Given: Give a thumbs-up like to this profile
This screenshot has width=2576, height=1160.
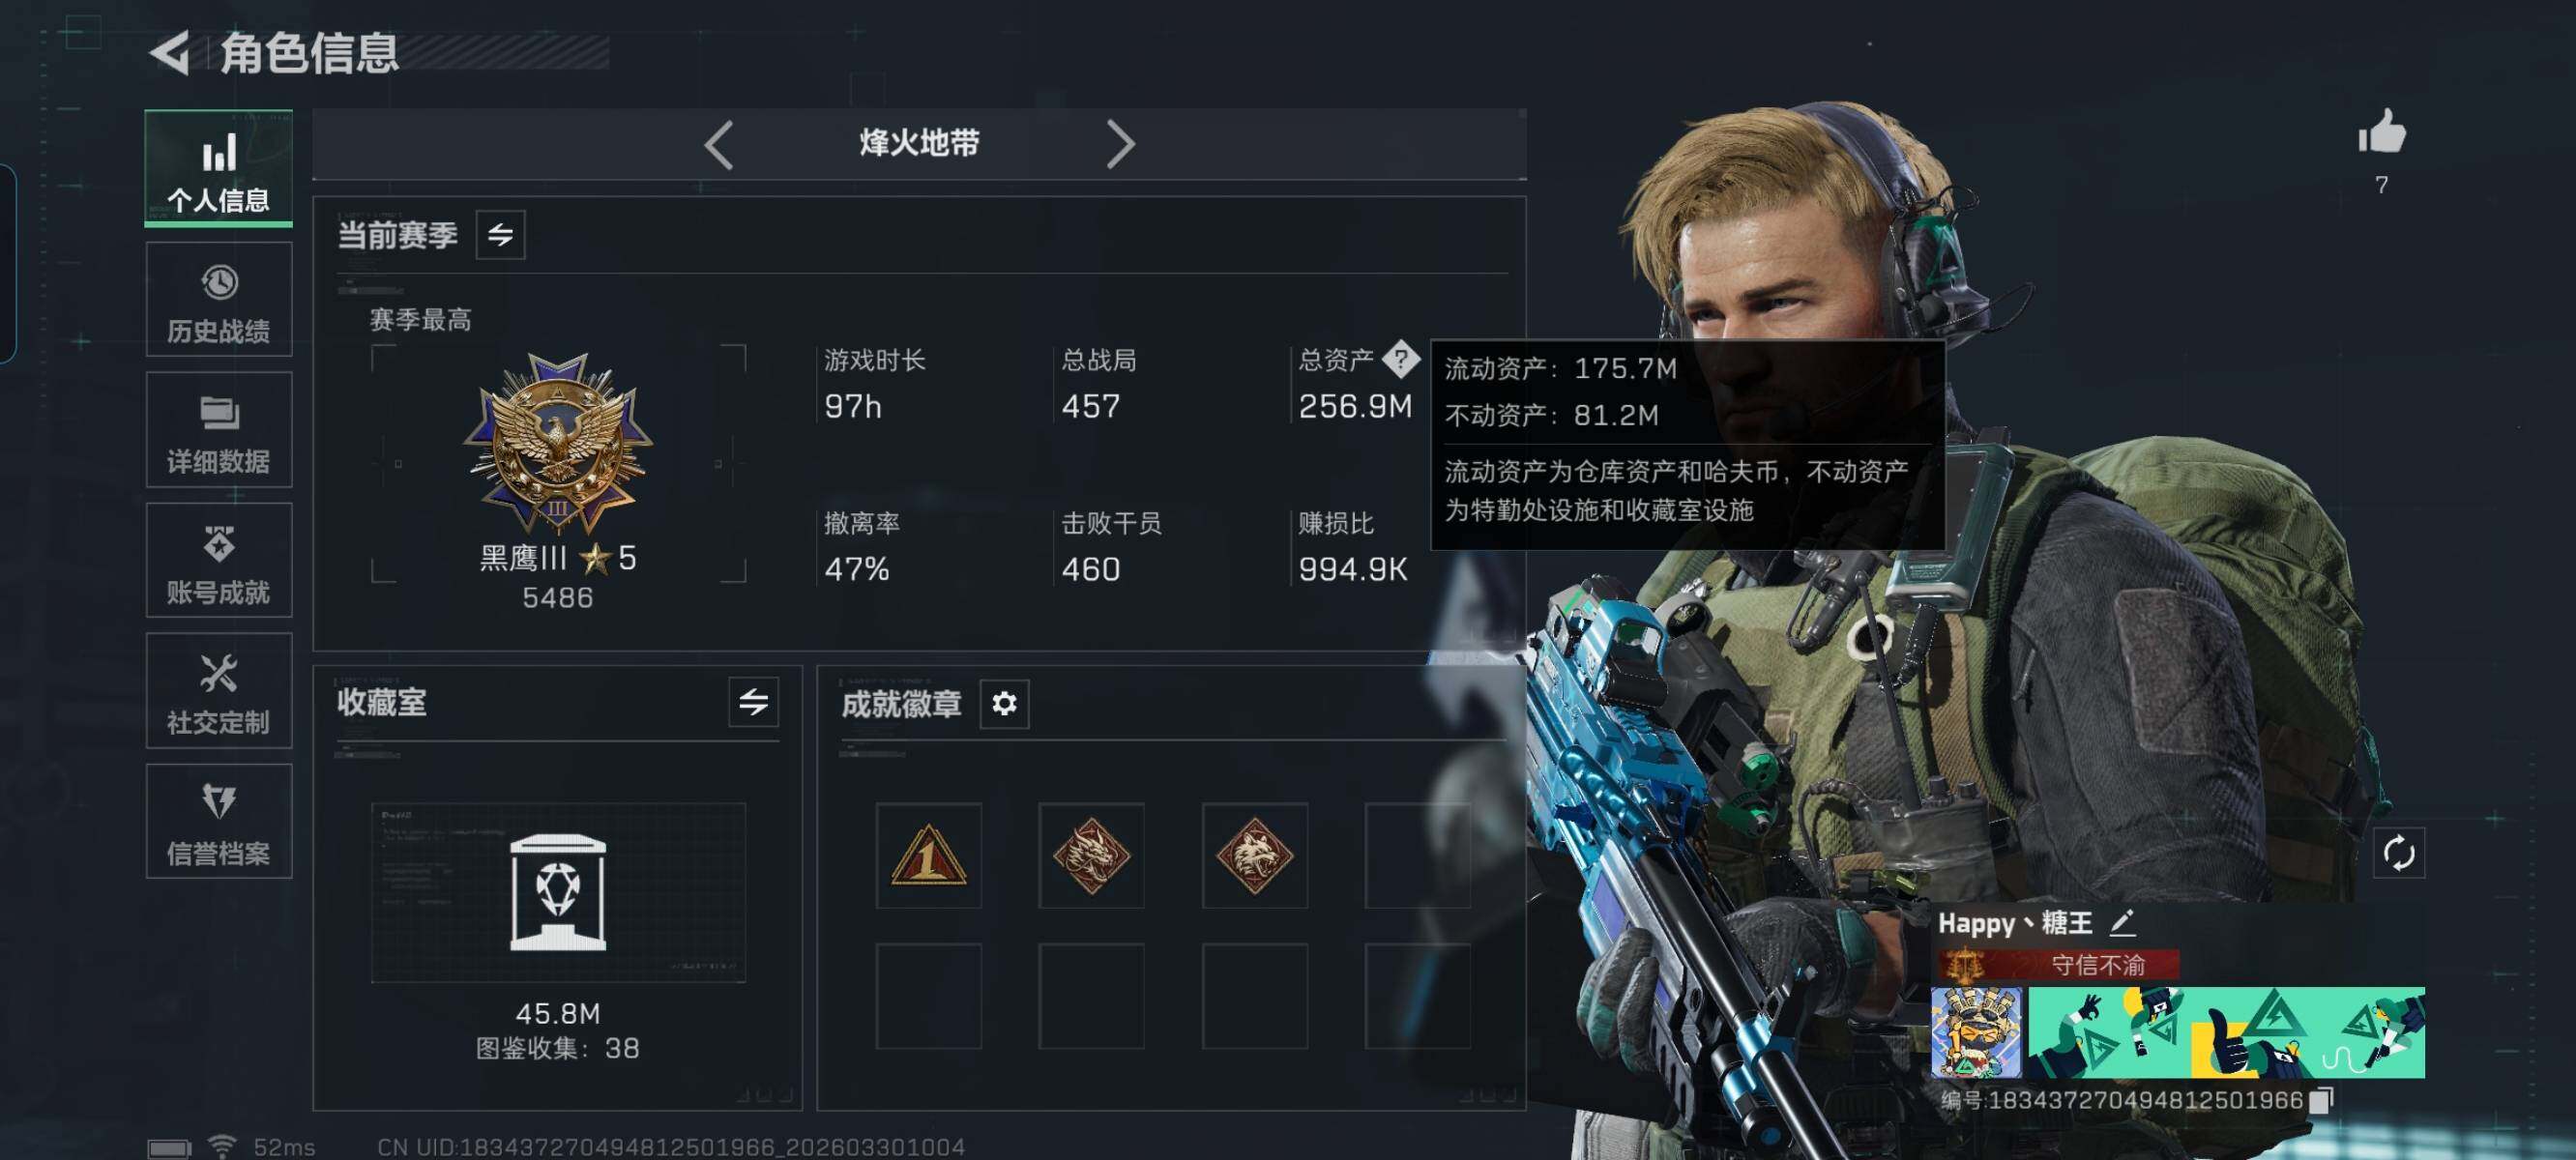Looking at the screenshot, I should coord(2382,132).
